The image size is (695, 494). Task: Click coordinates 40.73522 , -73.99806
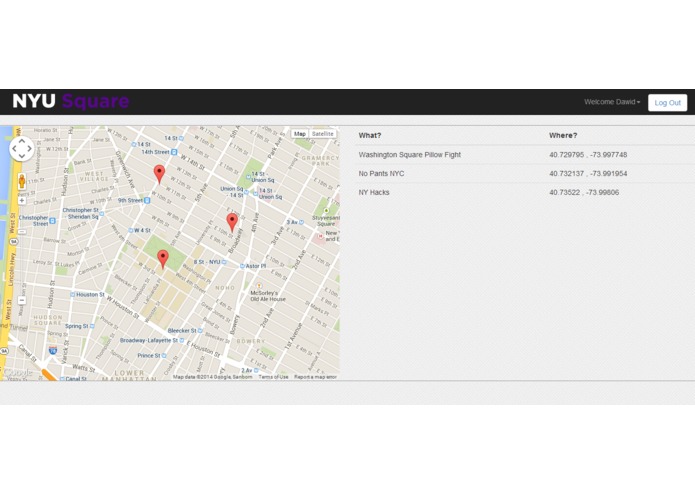(584, 192)
